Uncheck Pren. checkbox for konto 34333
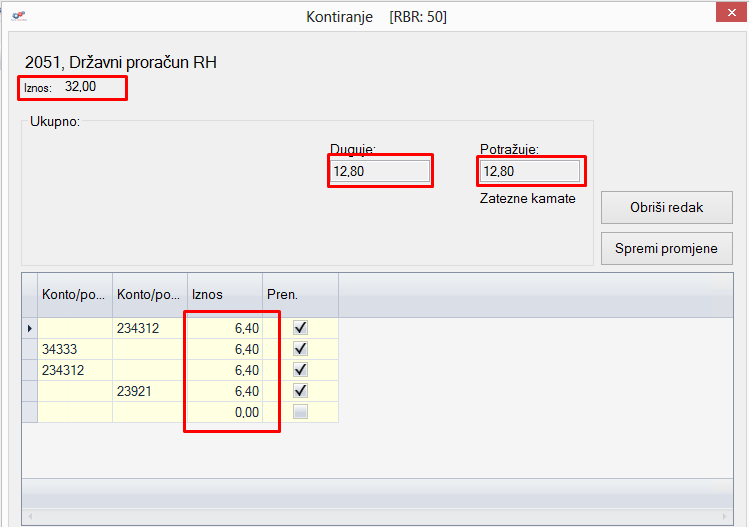The height and width of the screenshot is (527, 749). [x=300, y=349]
